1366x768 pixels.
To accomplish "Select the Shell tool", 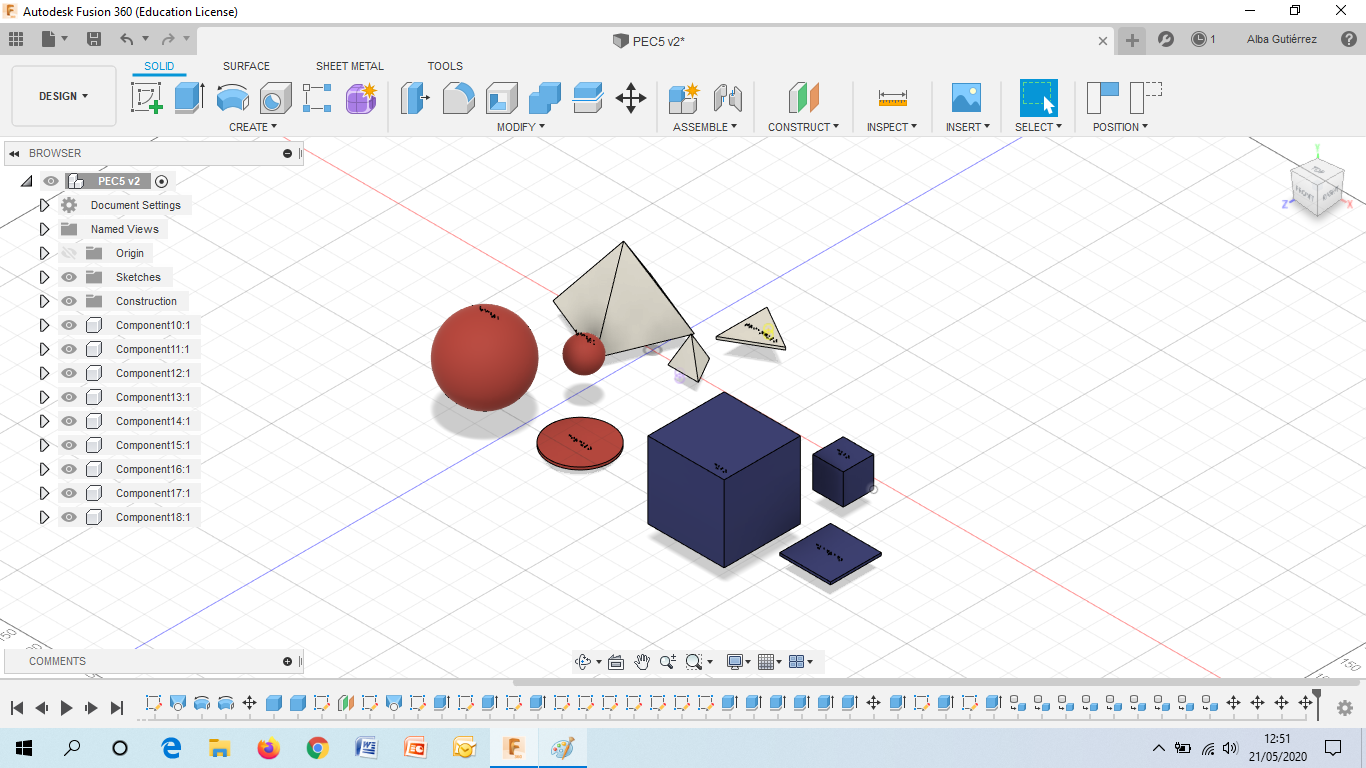I will coord(502,98).
